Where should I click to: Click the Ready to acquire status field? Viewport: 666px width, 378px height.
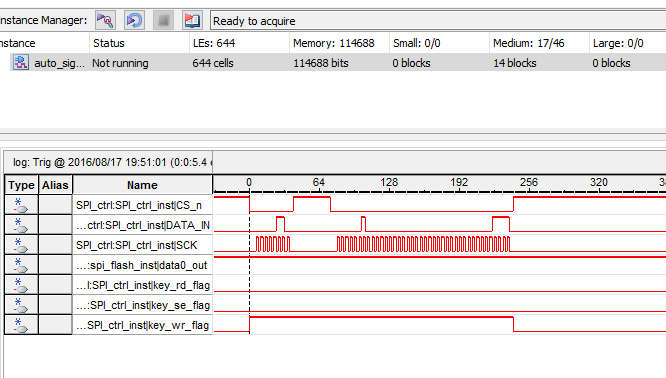[x=438, y=20]
